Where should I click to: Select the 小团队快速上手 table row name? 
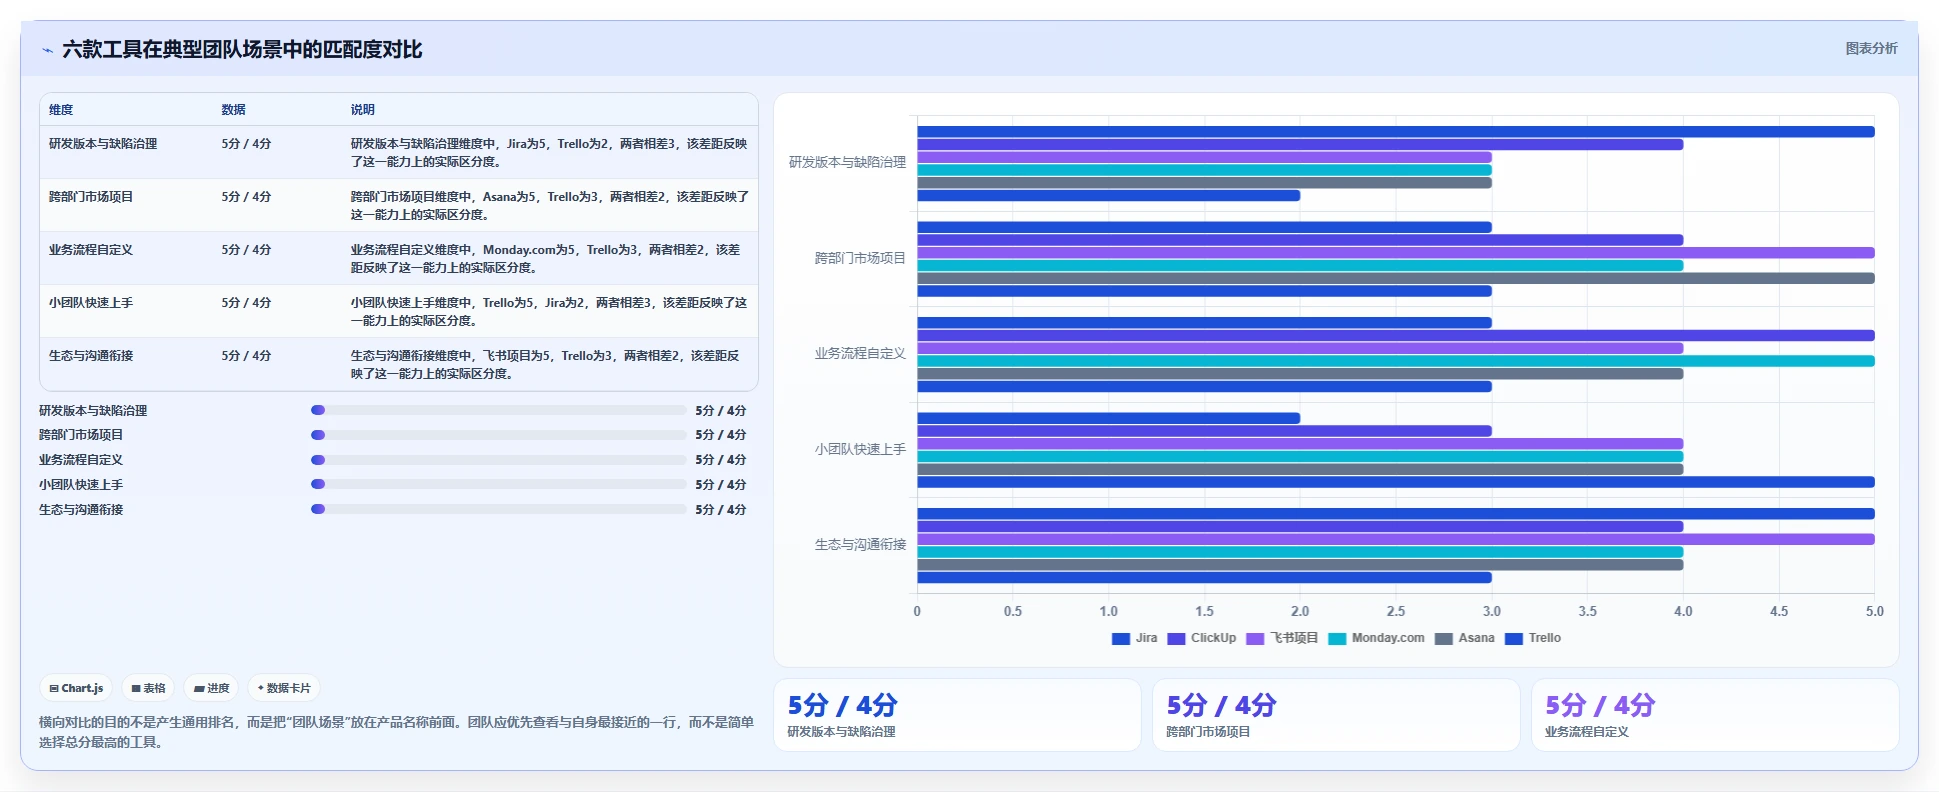(91, 303)
